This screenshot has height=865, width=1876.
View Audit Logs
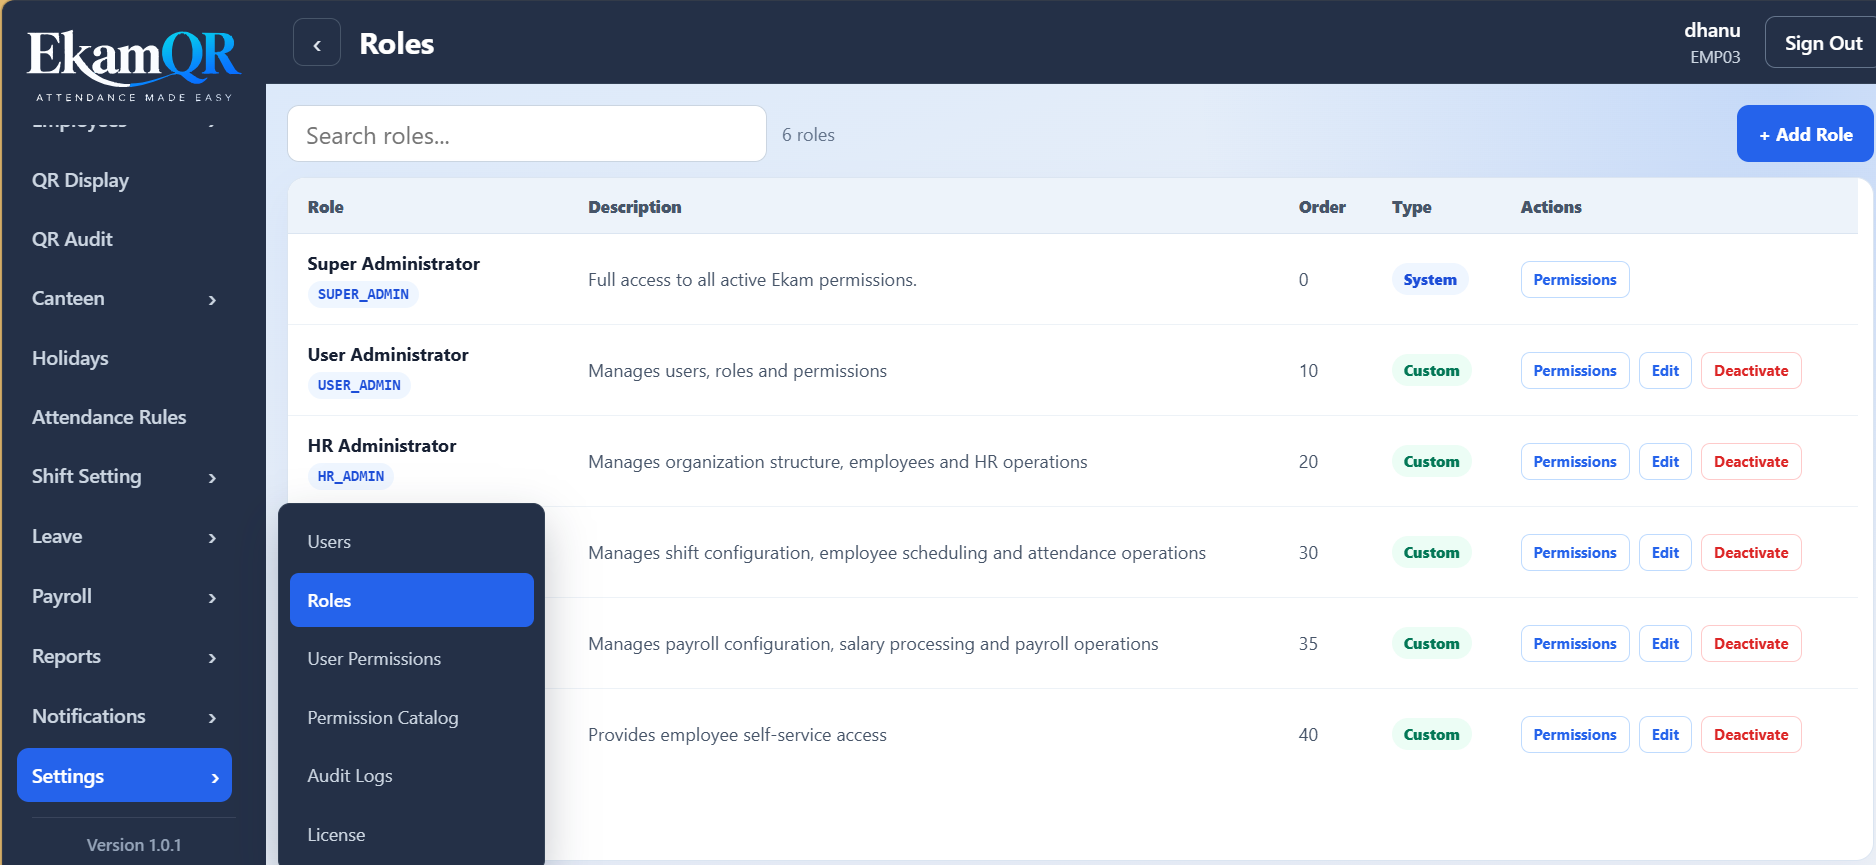coord(411,776)
